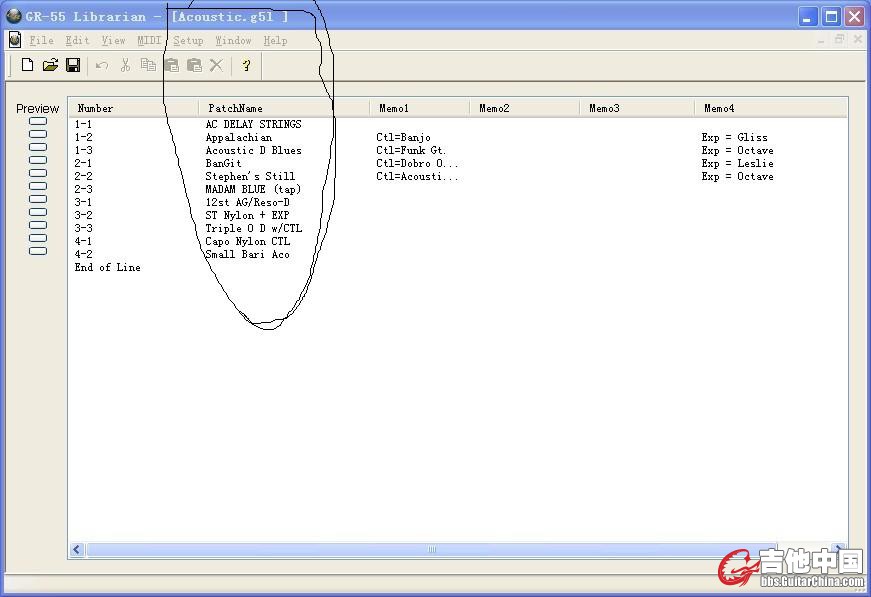Select the Appalachian patch row

[x=238, y=138]
